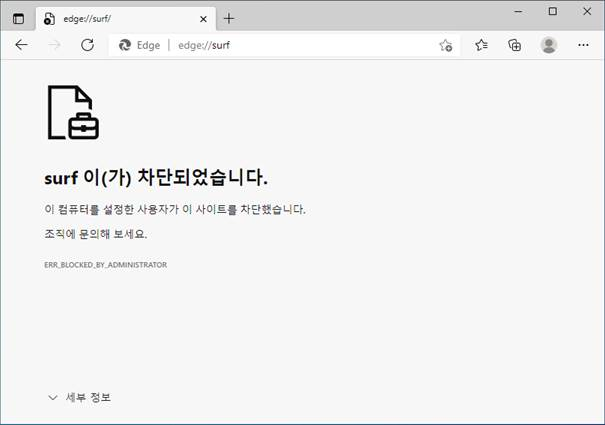Expand the 세부 정보 details section
This screenshot has height=425, width=605.
pyautogui.click(x=79, y=397)
